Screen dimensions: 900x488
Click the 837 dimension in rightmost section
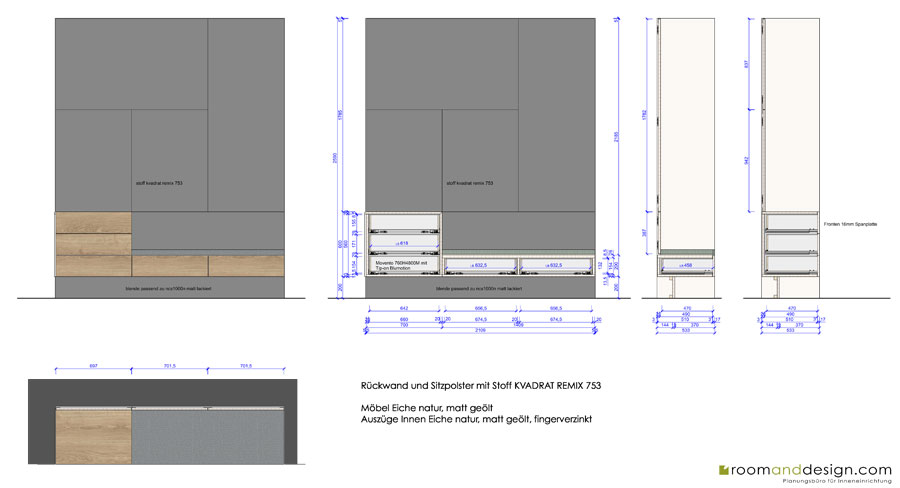coord(747,64)
